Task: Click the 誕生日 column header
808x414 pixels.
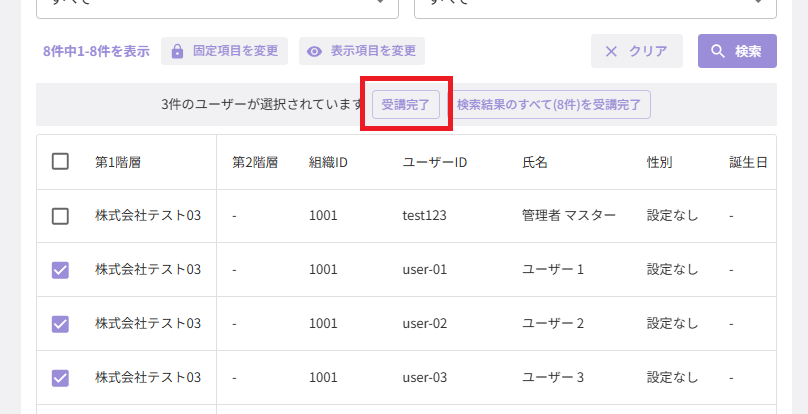Action: 748,162
